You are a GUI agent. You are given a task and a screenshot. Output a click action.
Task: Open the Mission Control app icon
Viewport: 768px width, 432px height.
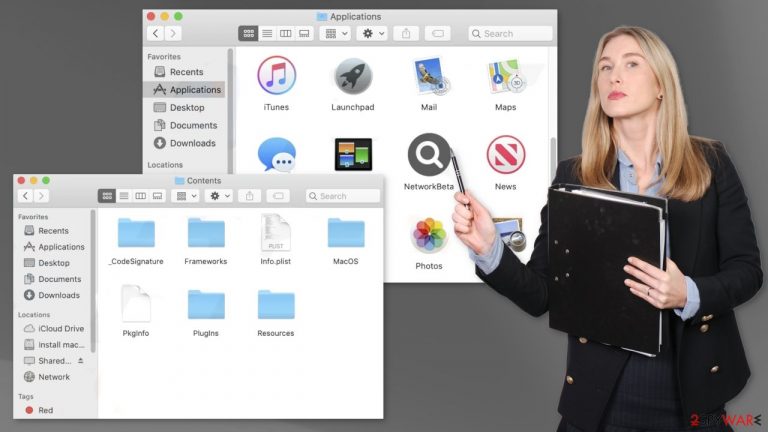click(353, 155)
